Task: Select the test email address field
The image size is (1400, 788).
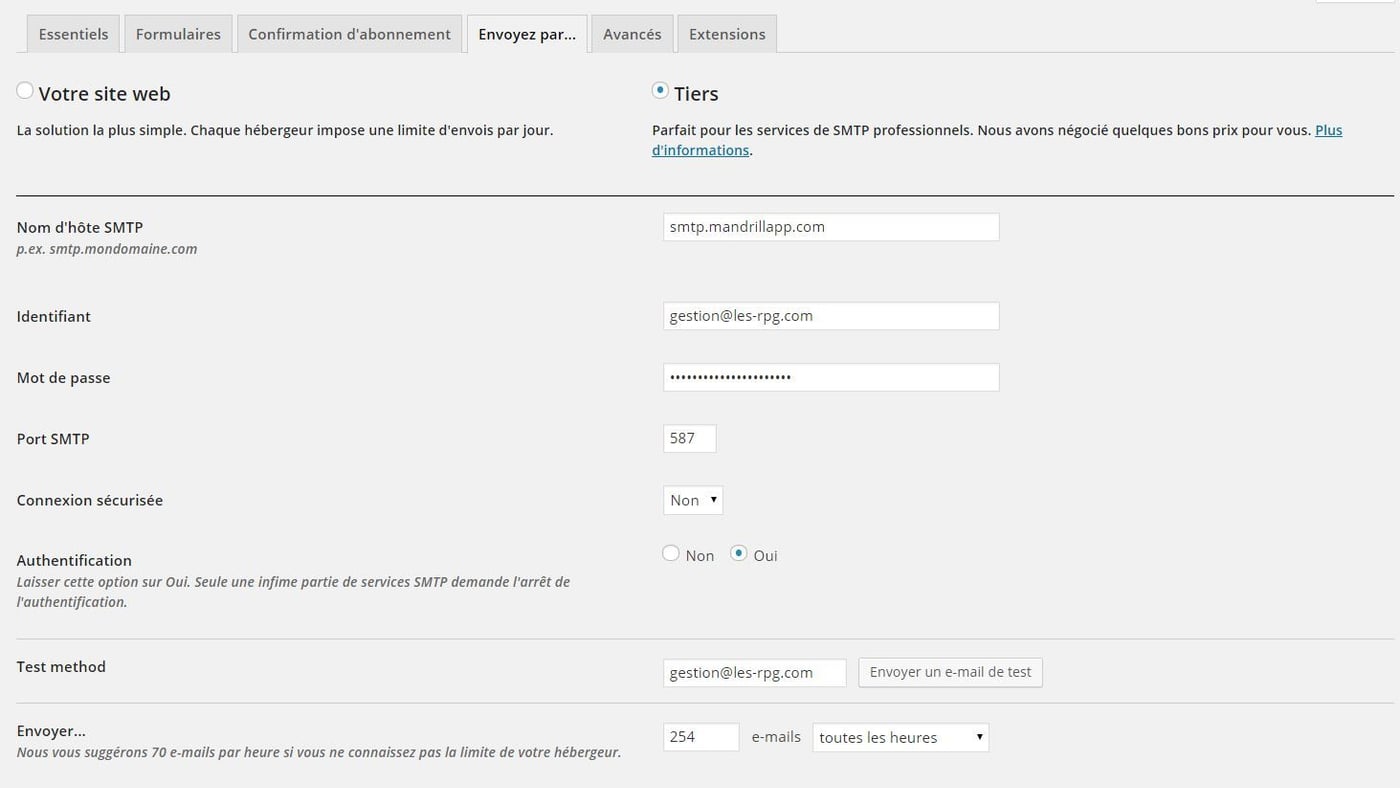Action: tap(755, 672)
